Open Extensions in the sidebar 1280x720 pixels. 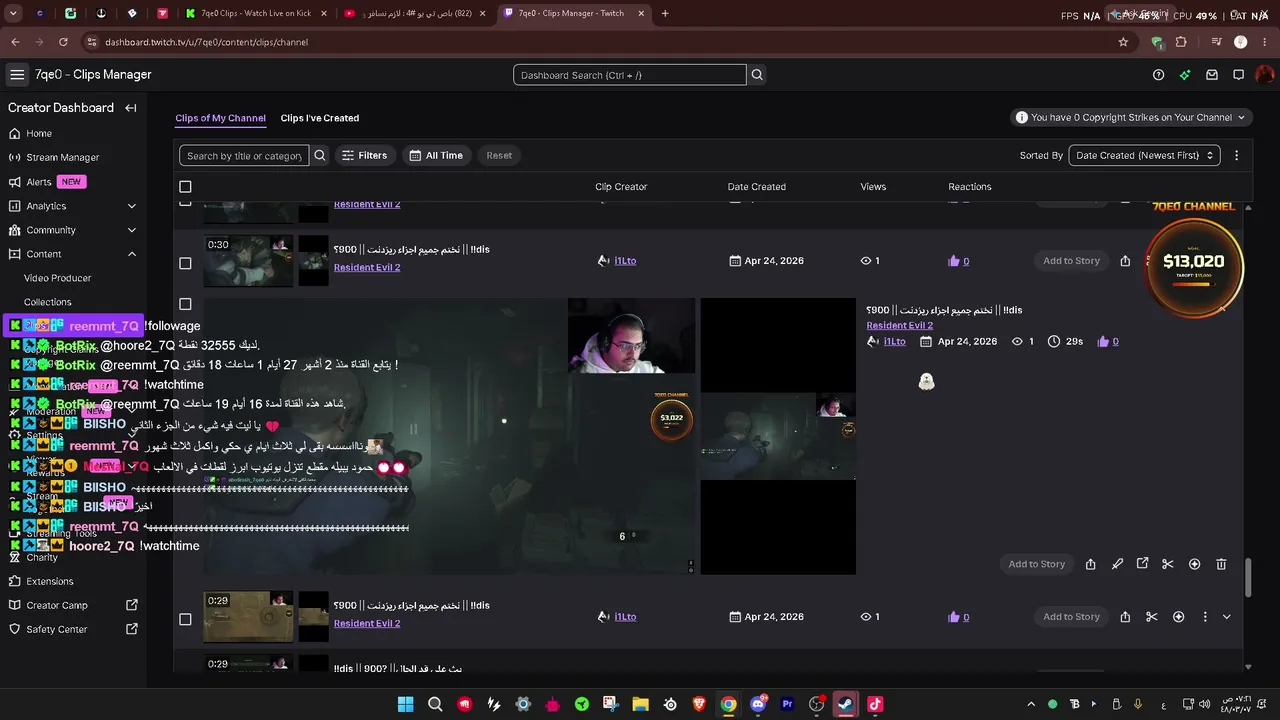point(50,581)
